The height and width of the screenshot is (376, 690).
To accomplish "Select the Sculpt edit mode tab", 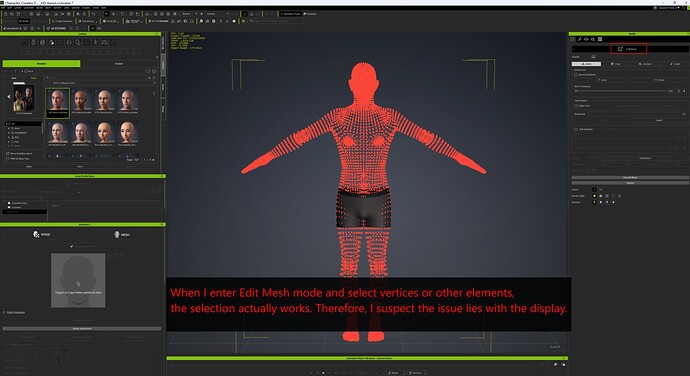I will [x=675, y=64].
